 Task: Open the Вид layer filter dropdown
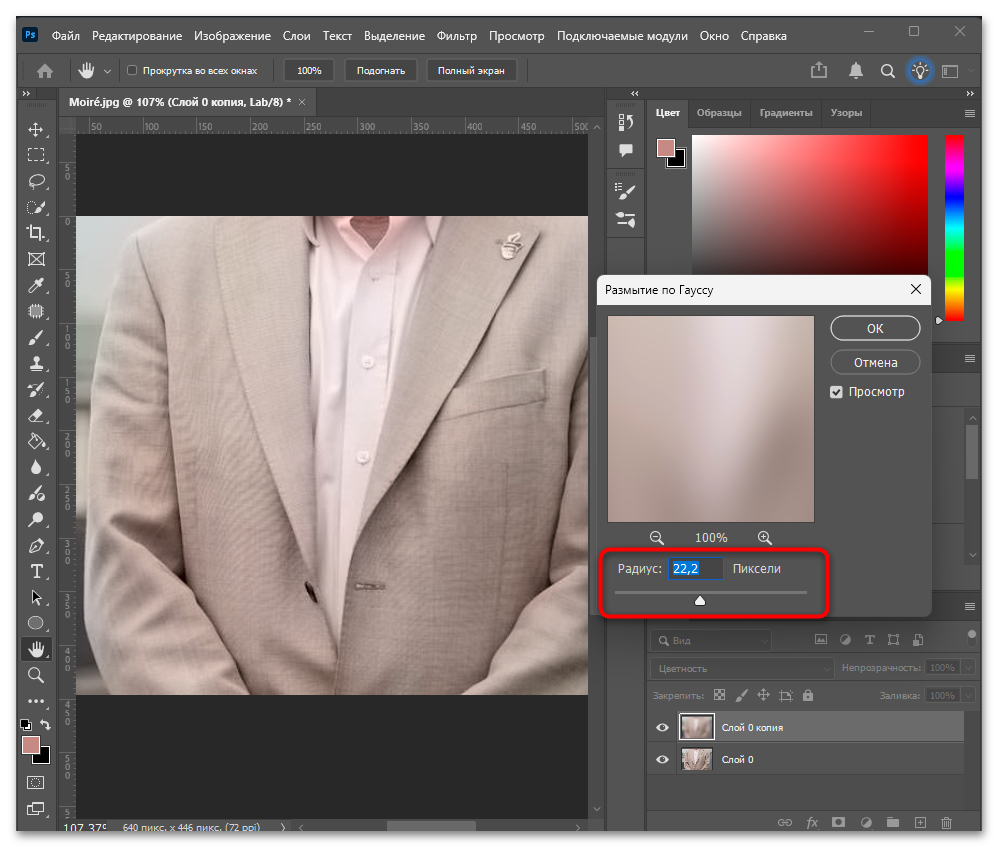[x=710, y=640]
